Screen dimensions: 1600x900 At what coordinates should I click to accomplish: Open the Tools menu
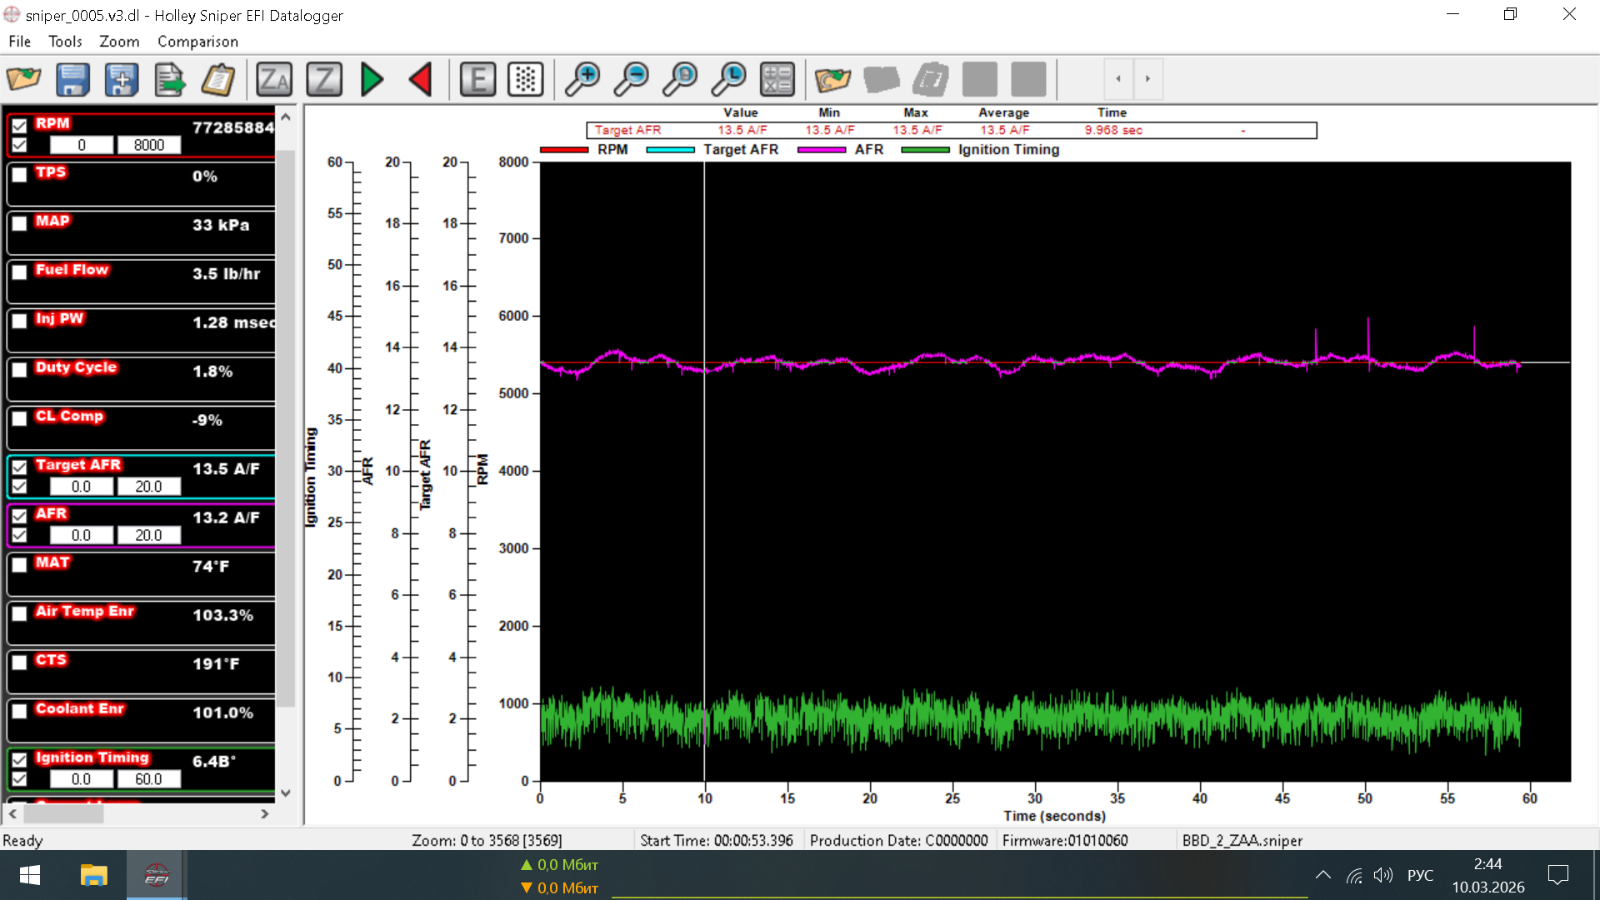[x=65, y=41]
